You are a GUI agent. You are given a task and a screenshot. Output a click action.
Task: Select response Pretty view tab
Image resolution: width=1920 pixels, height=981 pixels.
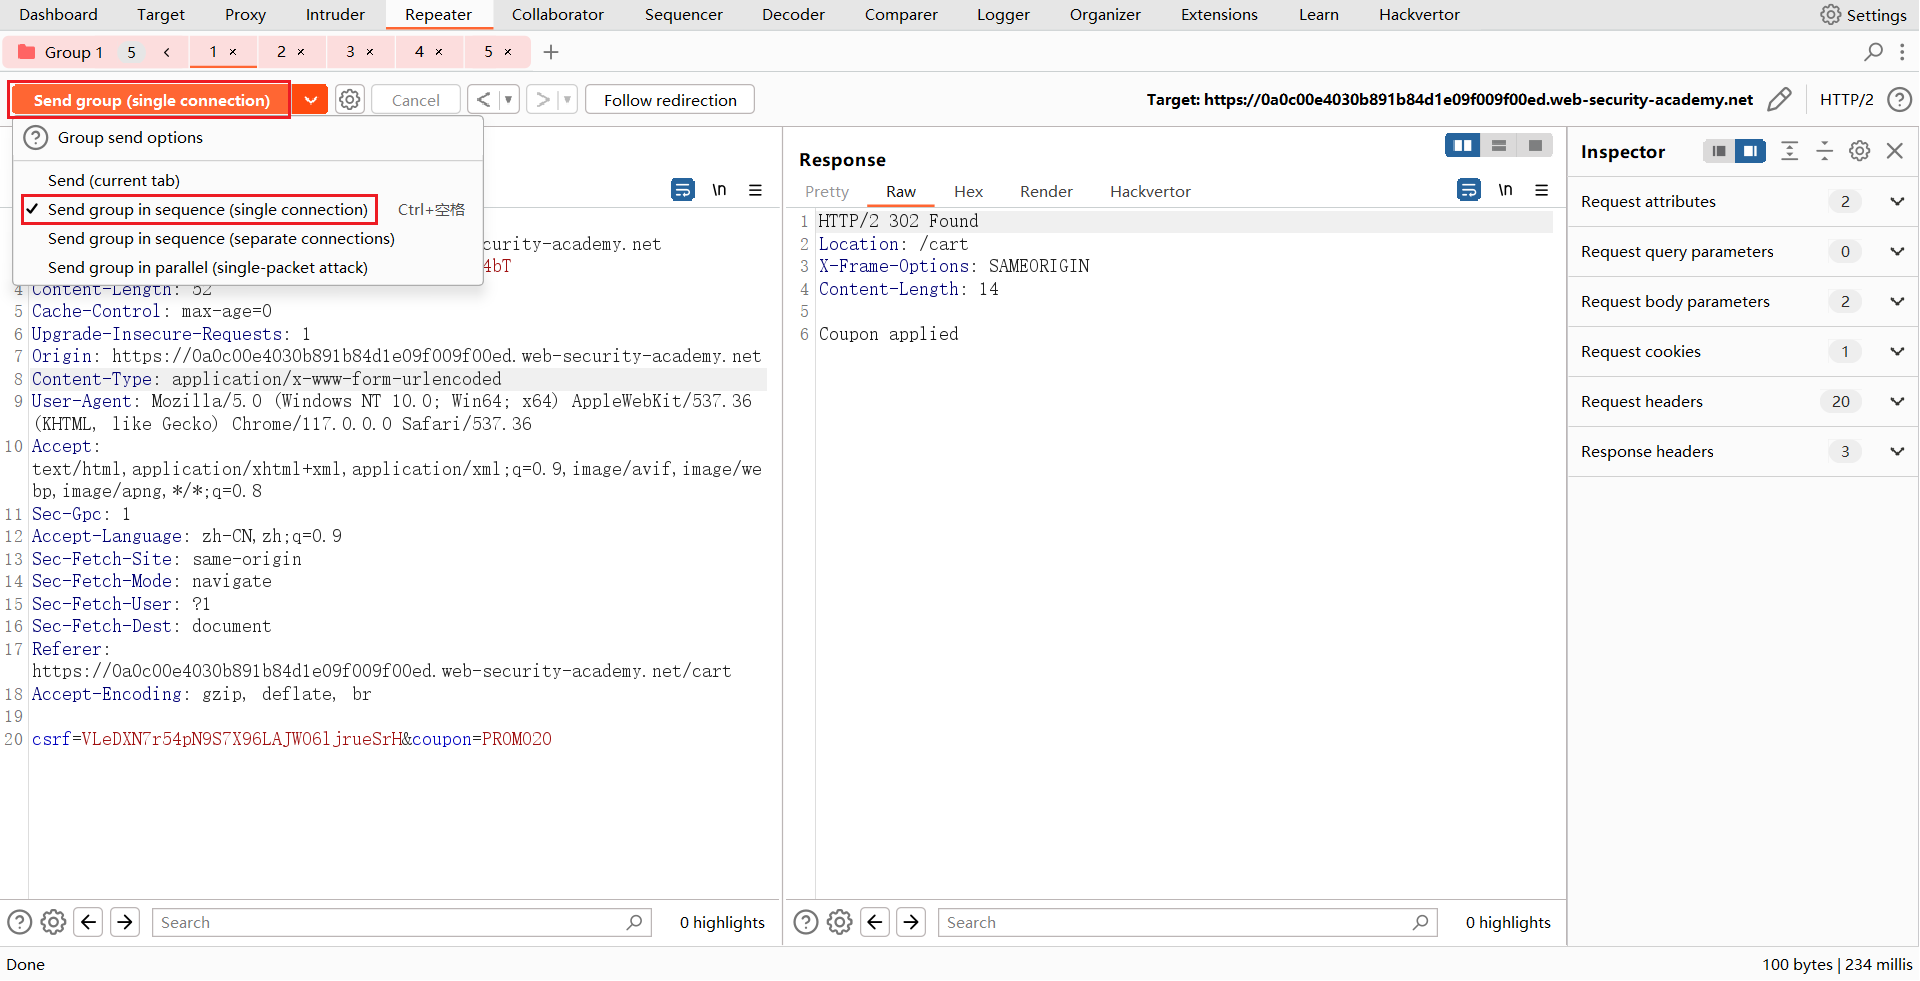pyautogui.click(x=827, y=192)
